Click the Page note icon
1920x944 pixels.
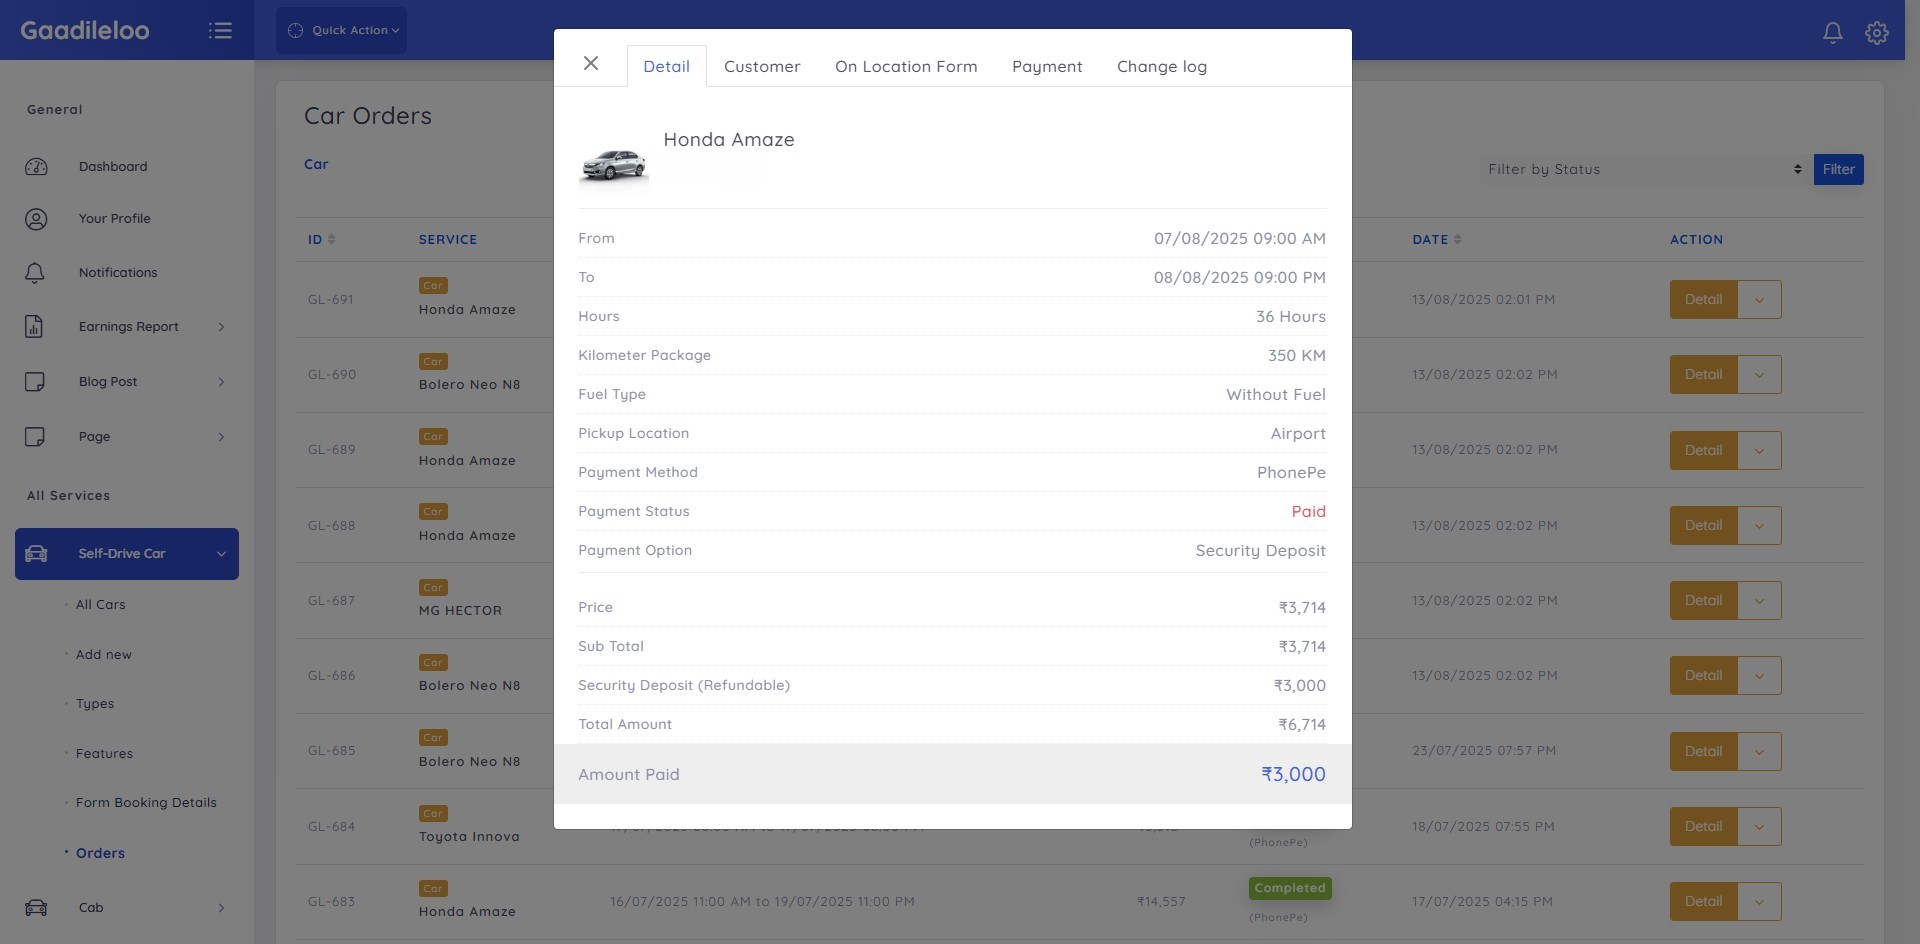[x=35, y=436]
